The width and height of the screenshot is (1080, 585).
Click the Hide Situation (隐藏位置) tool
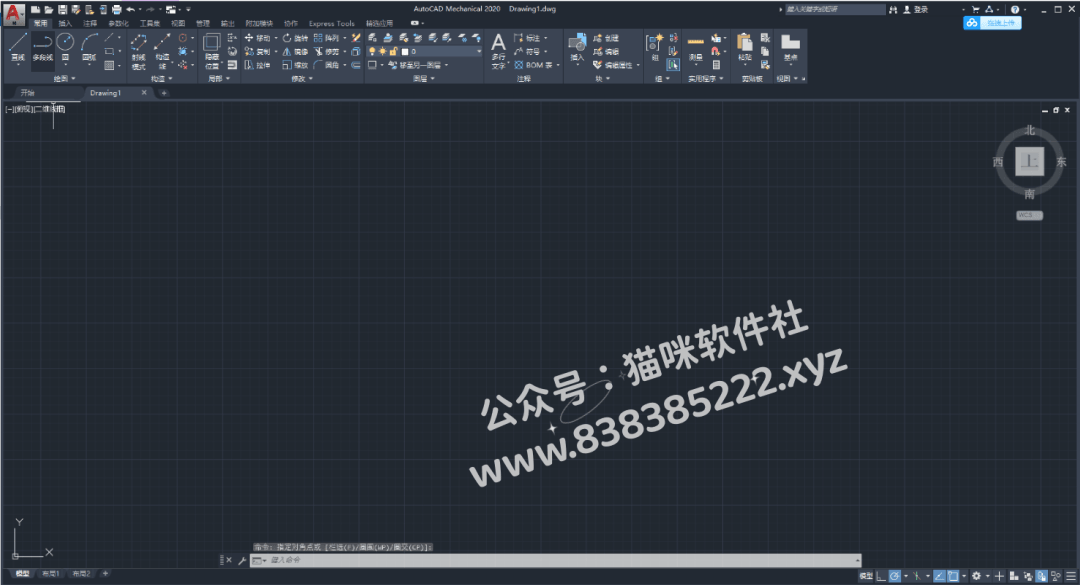(211, 51)
